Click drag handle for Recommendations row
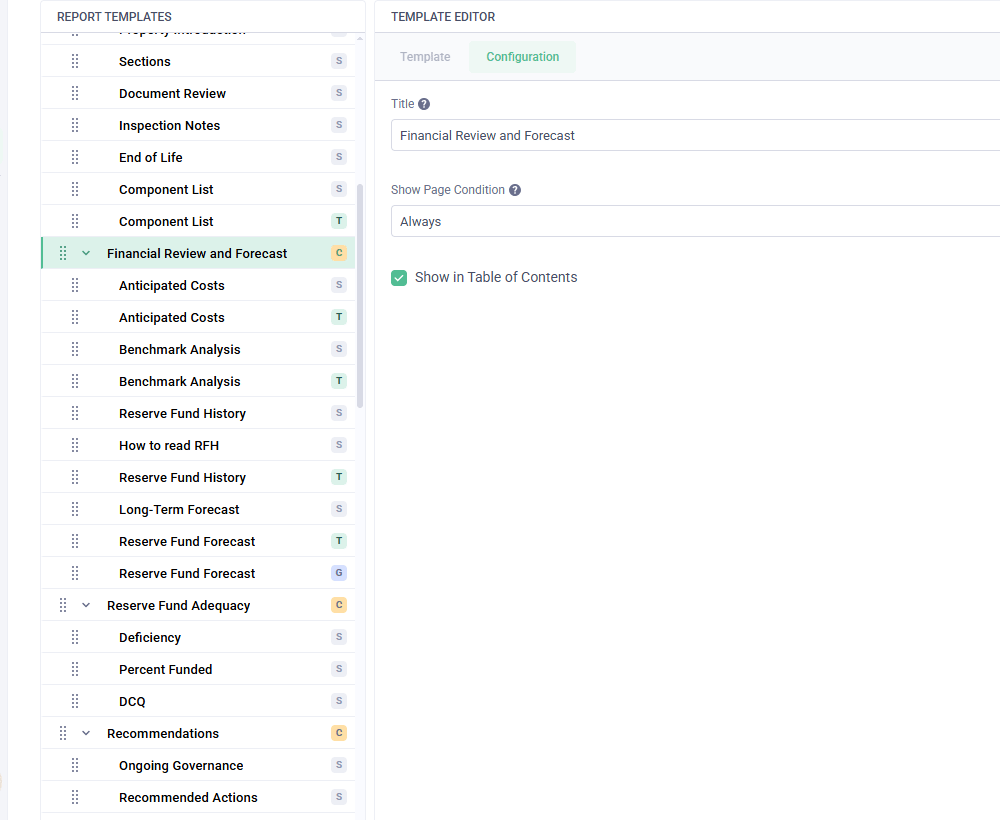The image size is (1000, 820). click(x=63, y=733)
